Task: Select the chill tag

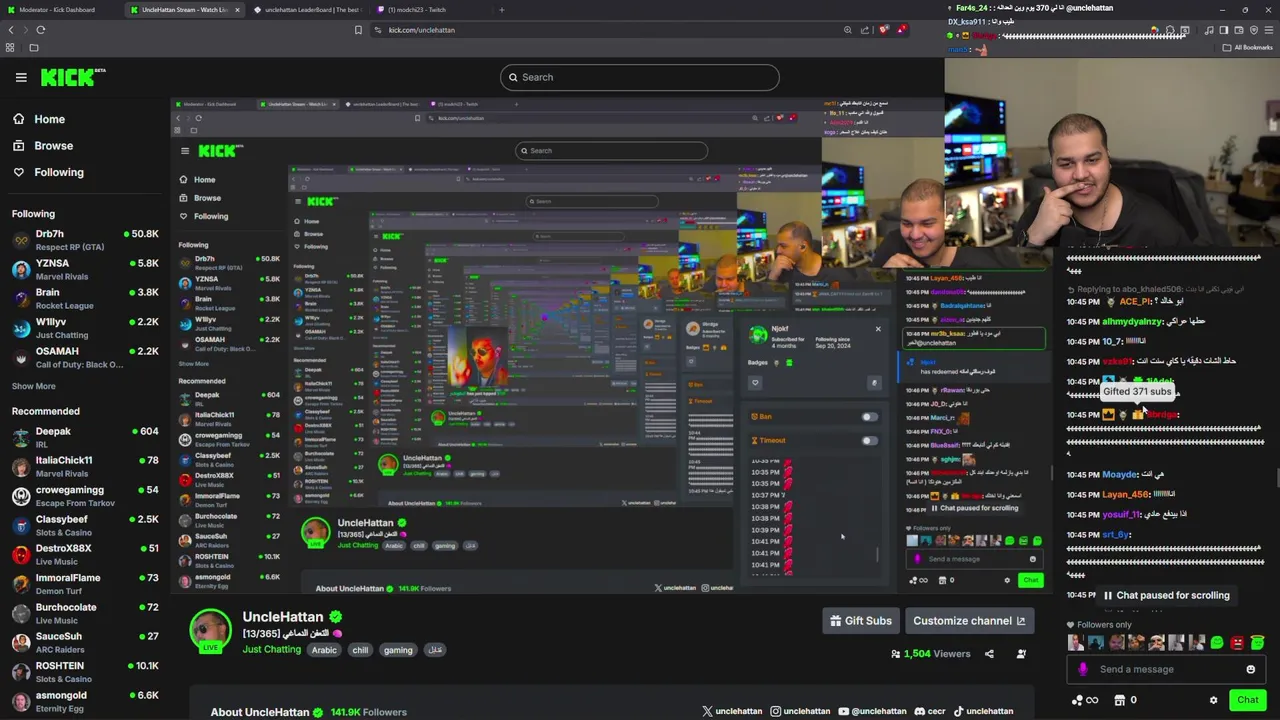Action: coord(360,650)
